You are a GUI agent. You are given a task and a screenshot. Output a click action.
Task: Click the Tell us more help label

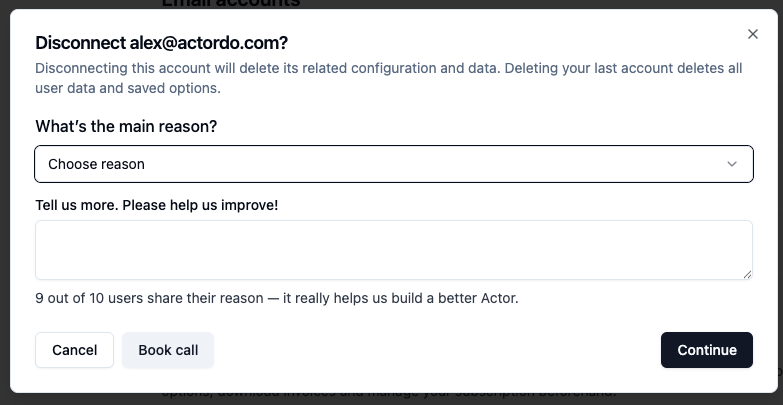click(x=157, y=205)
